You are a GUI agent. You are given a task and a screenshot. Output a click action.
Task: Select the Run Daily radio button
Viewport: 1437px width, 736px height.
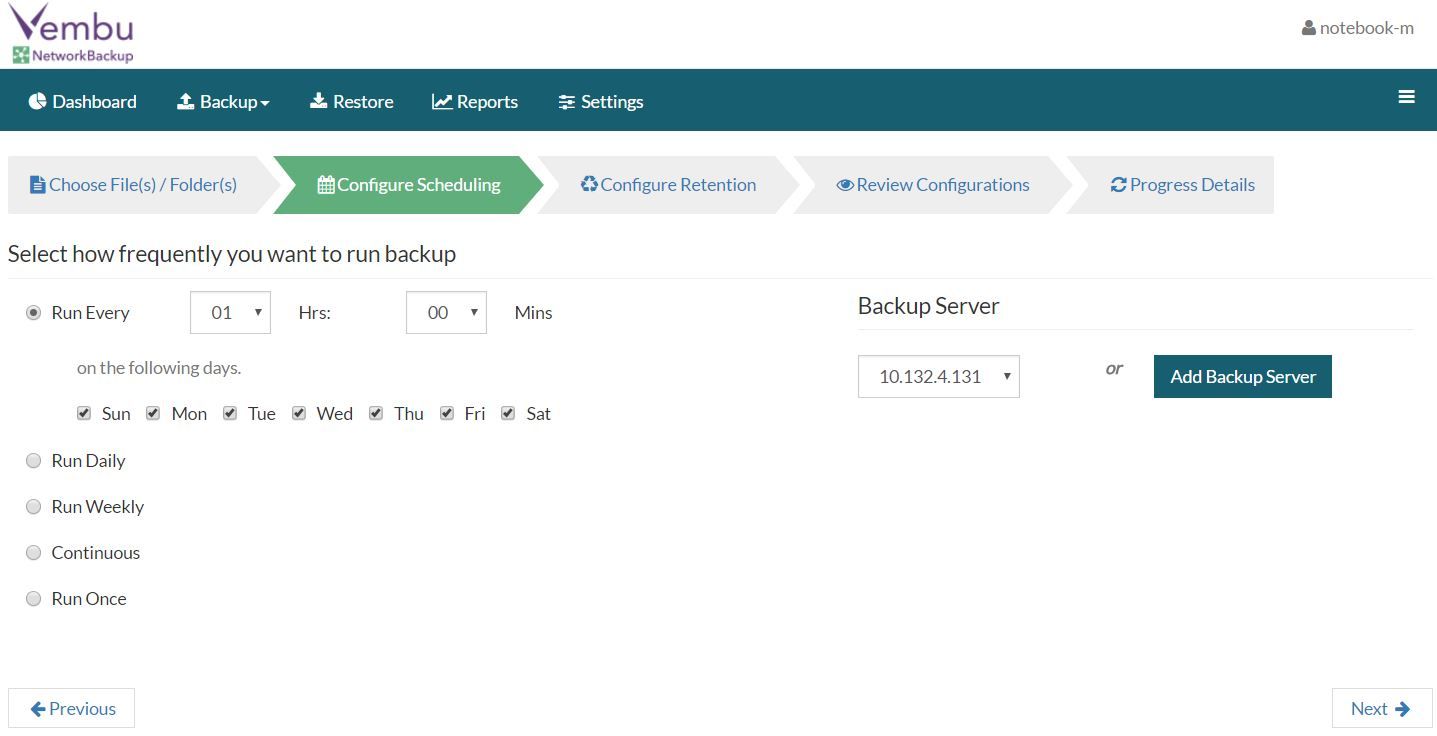click(x=33, y=460)
